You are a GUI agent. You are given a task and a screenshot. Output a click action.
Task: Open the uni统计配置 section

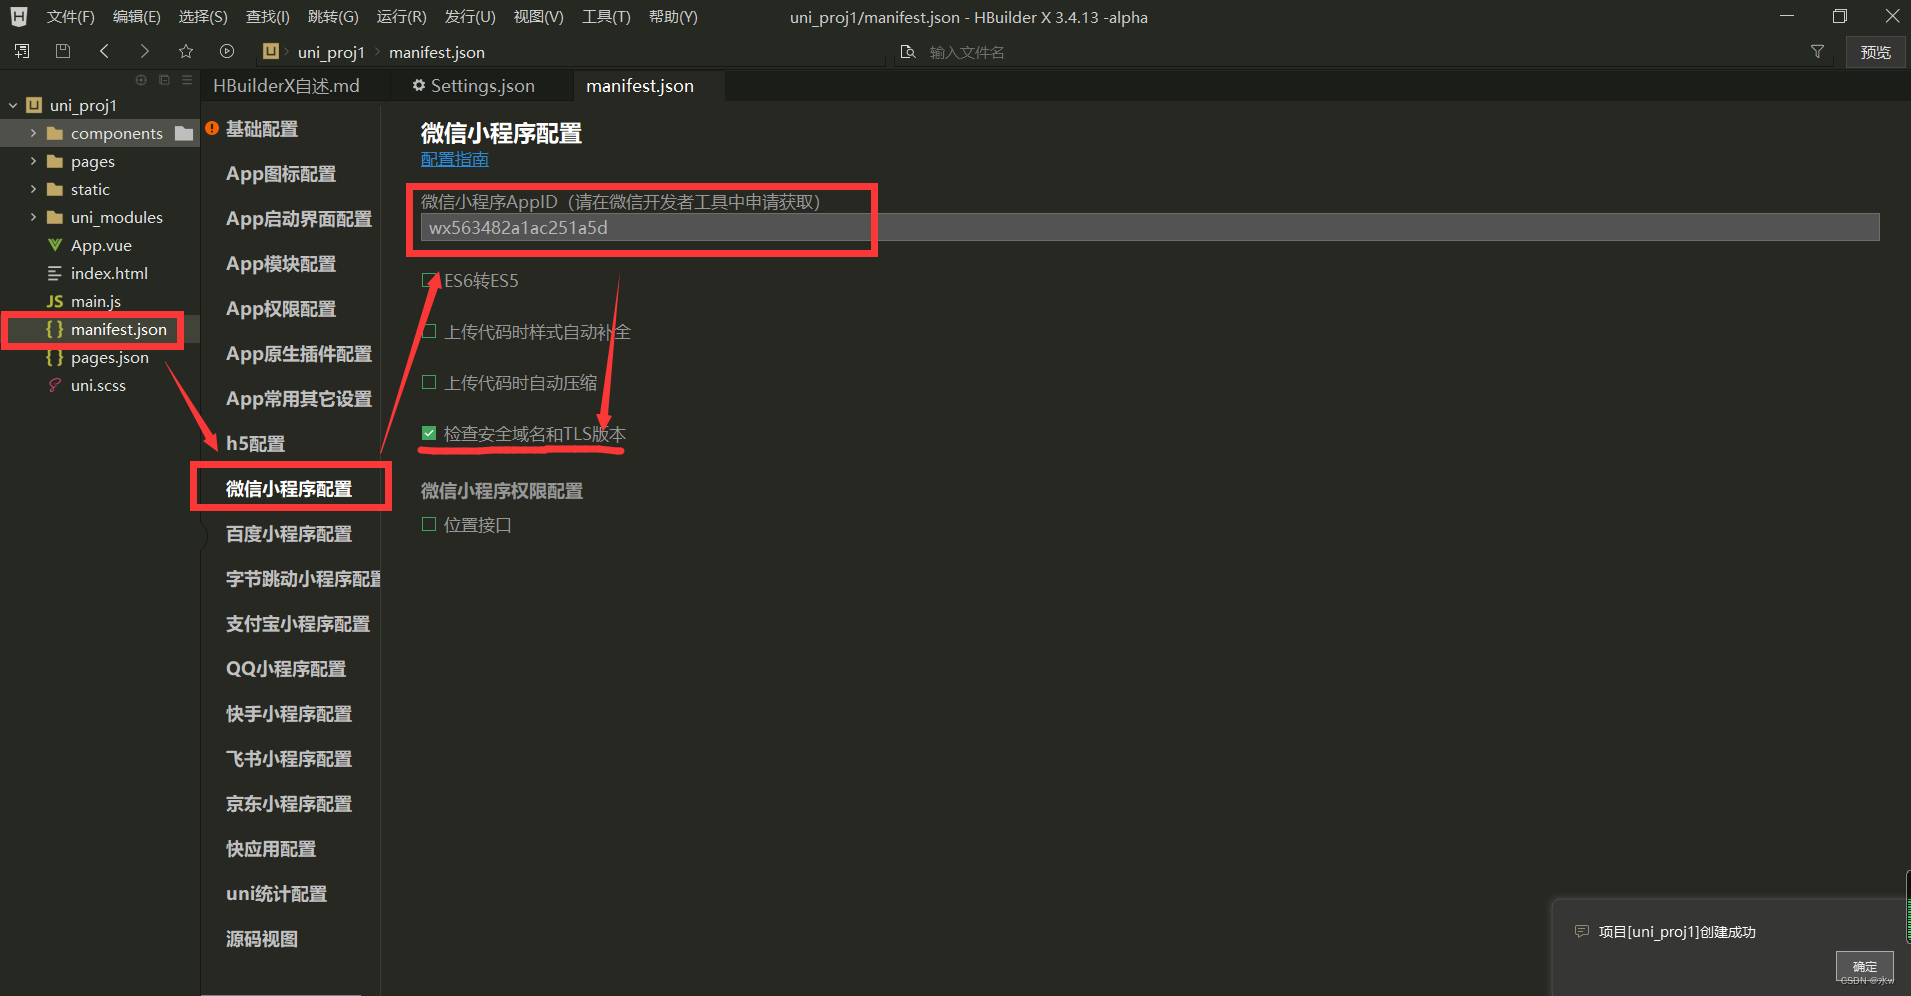click(277, 894)
